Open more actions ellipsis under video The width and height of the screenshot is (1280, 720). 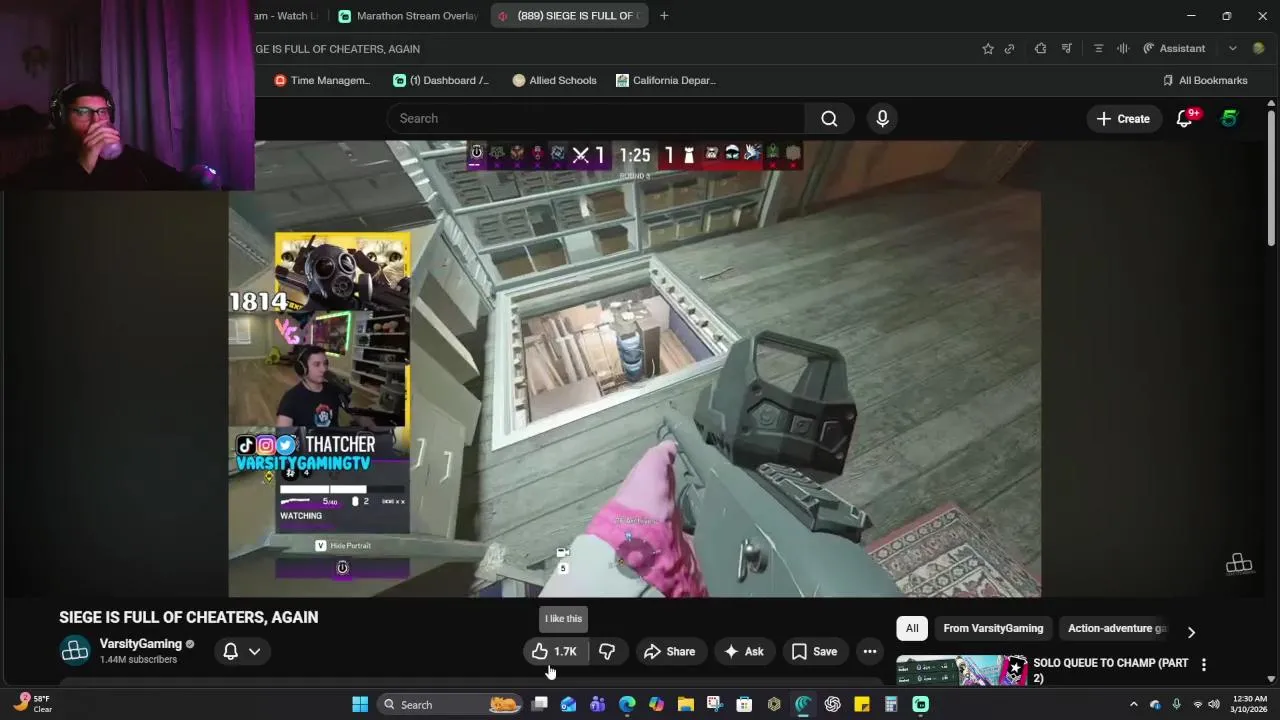pyautogui.click(x=870, y=651)
